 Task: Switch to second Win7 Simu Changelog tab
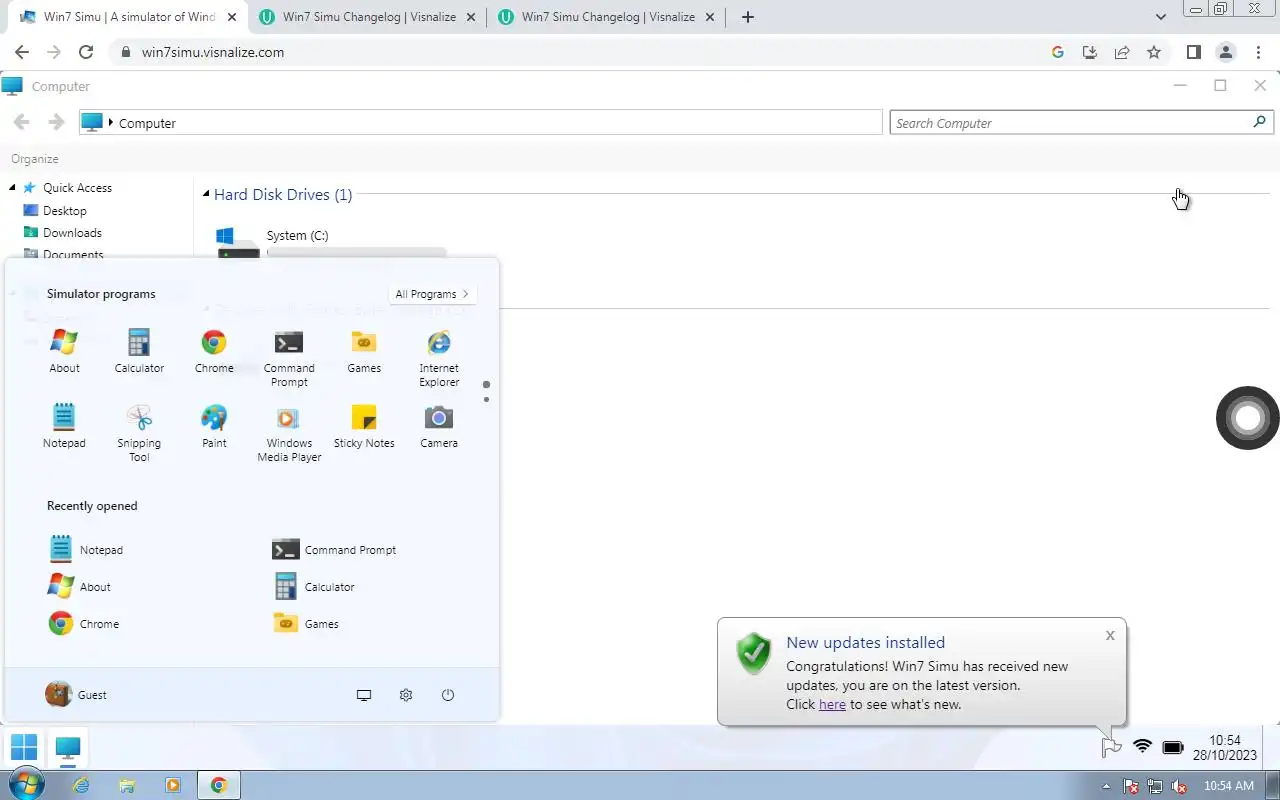tap(606, 17)
